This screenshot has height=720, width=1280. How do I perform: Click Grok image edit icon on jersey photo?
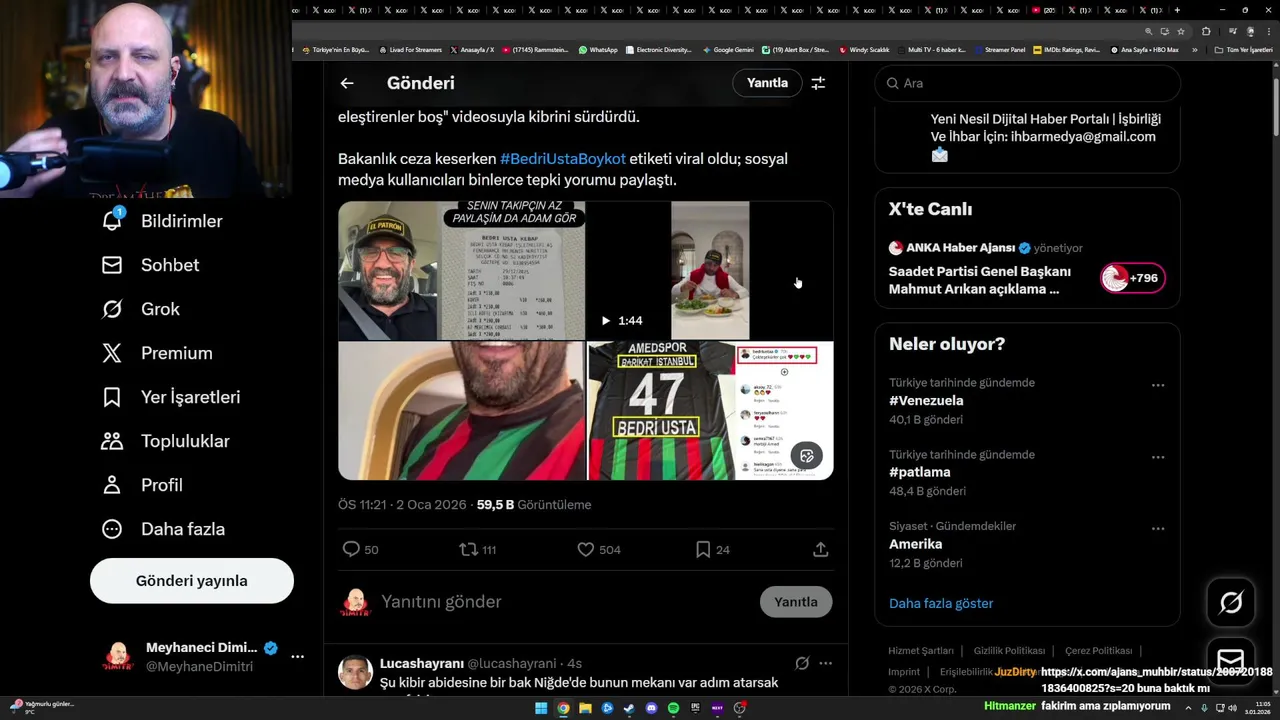tap(807, 456)
